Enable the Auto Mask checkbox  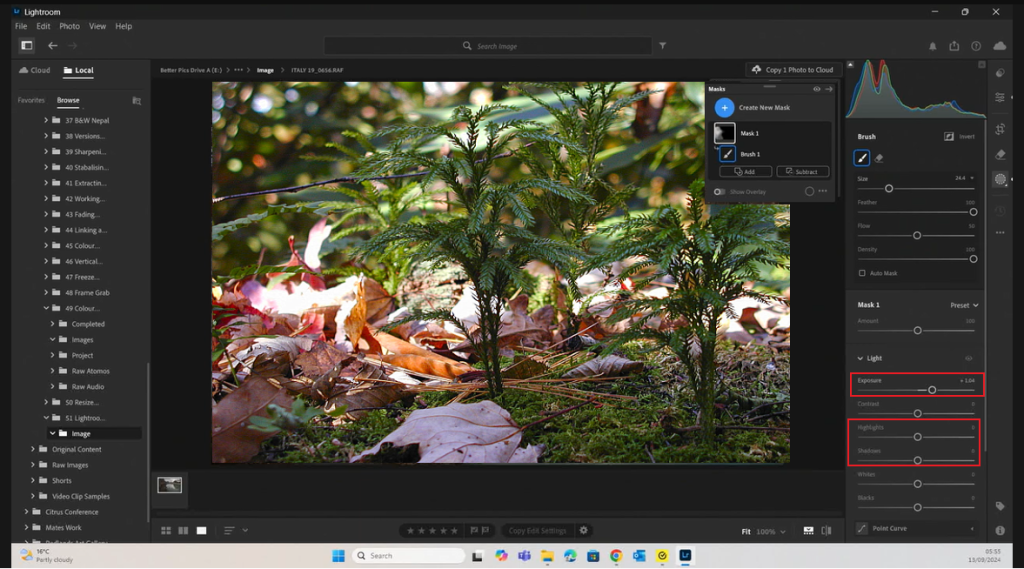862,273
